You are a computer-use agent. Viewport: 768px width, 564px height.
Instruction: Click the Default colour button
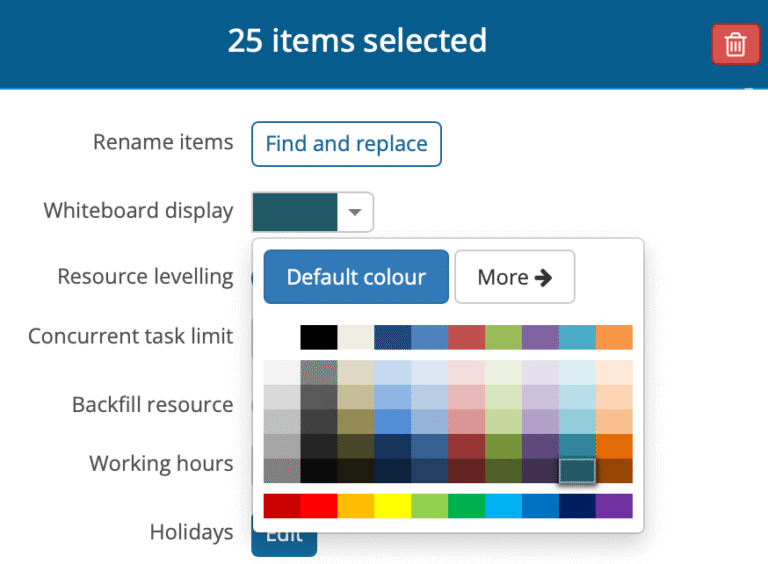[x=356, y=277]
